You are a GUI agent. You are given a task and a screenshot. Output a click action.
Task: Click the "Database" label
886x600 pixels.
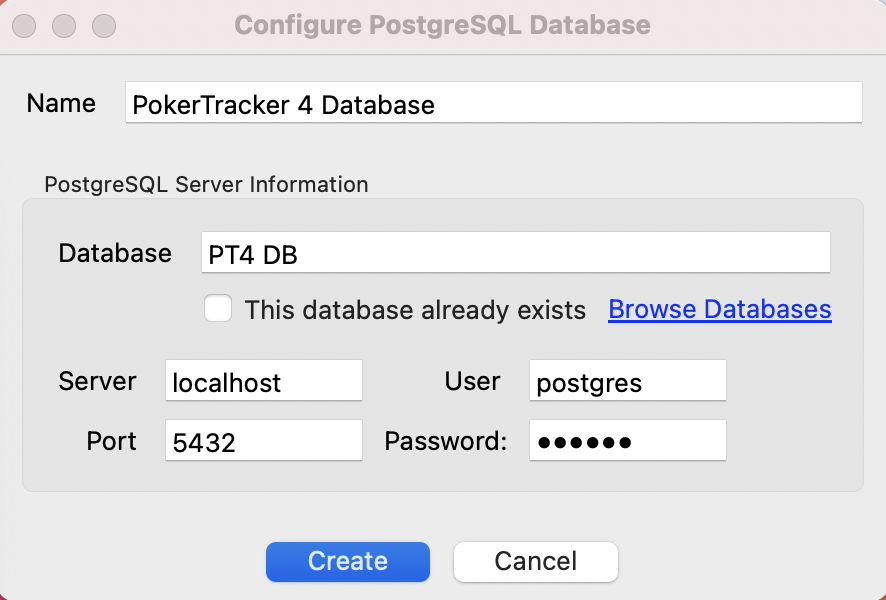[x=115, y=253]
